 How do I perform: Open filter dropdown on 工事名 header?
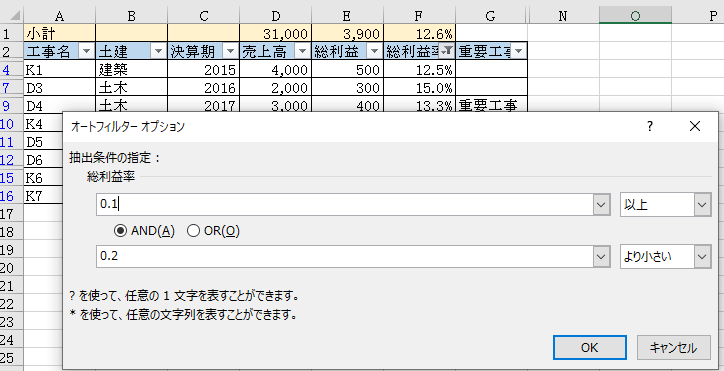86,52
